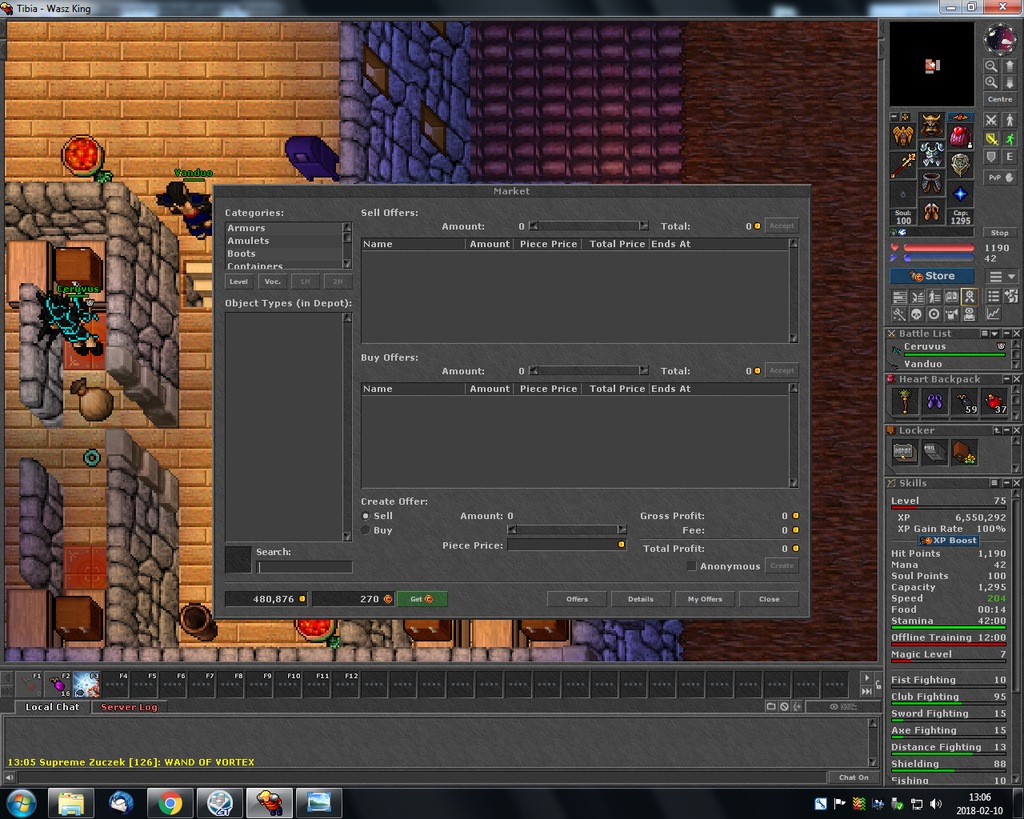Click the blue star ammo slot
1024x819 pixels.
(x=960, y=194)
